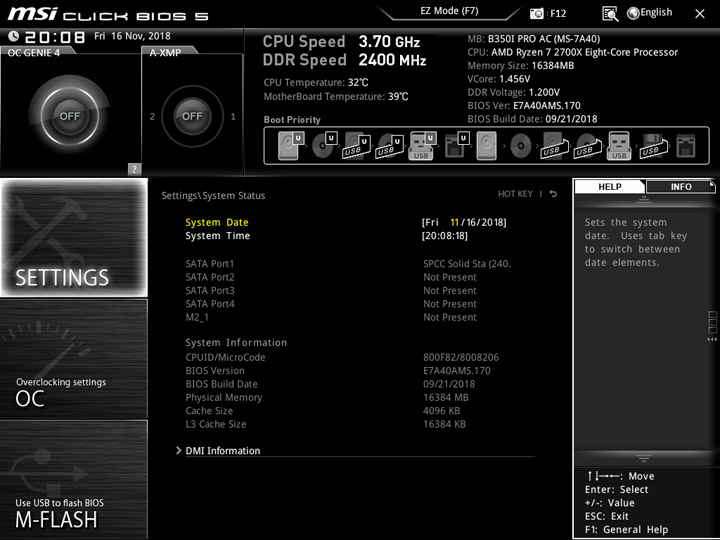The image size is (720, 540).
Task: Open the OC overclocking settings section
Action: (x=74, y=359)
